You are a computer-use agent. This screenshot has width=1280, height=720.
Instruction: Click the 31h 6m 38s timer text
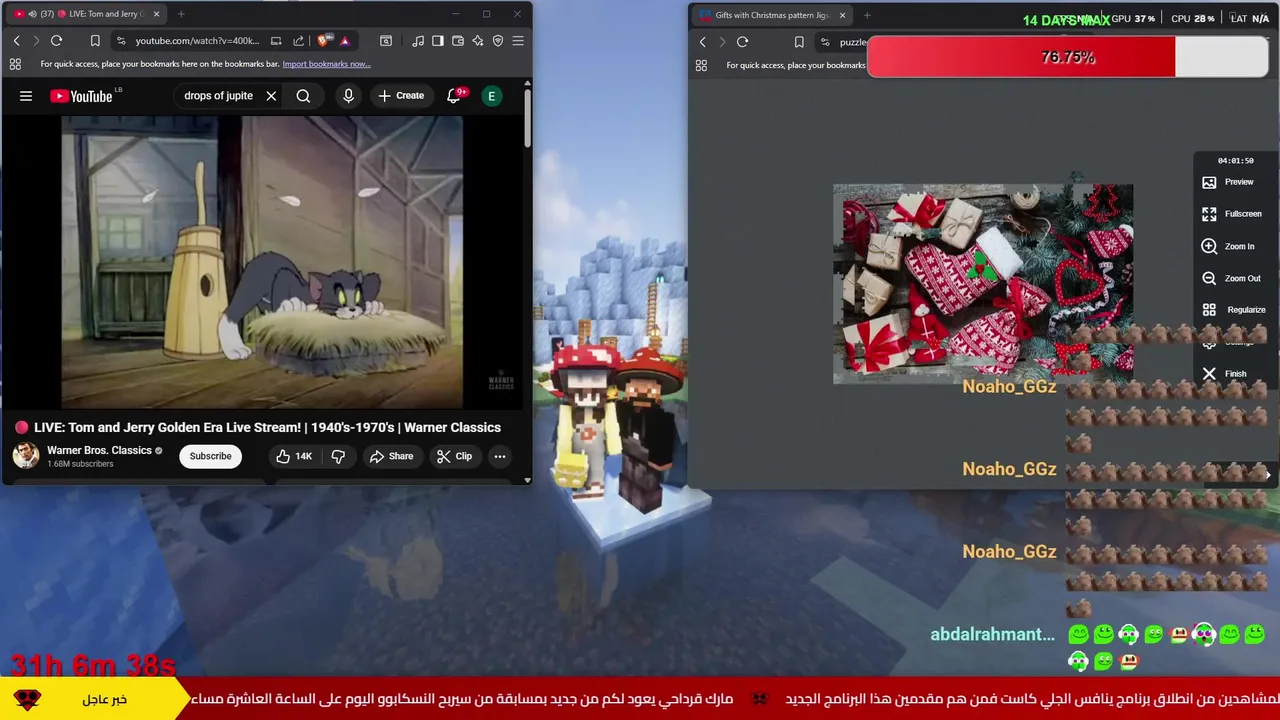tap(93, 664)
